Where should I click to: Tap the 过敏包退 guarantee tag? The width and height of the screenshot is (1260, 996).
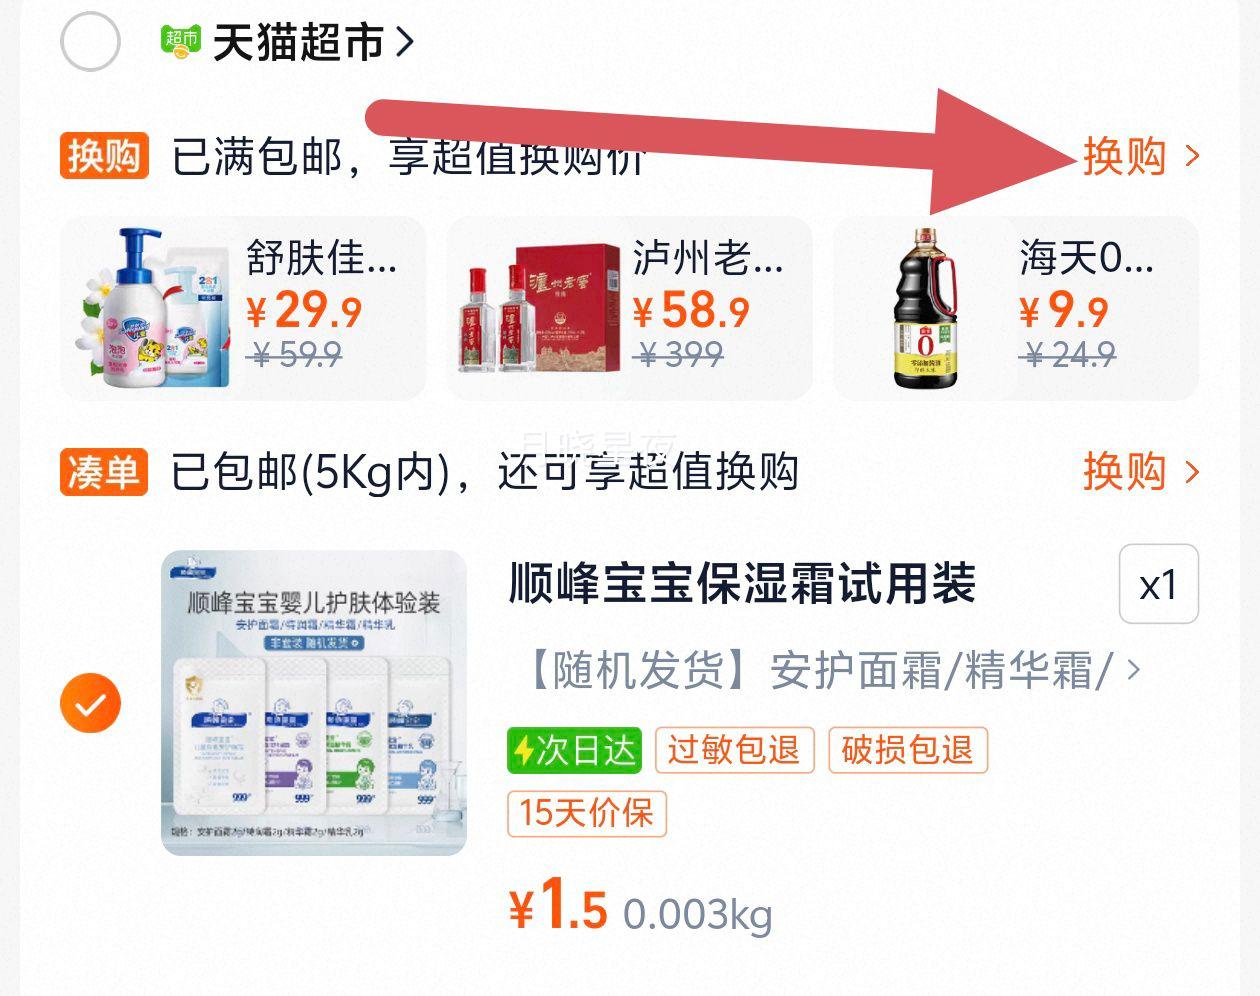click(734, 750)
